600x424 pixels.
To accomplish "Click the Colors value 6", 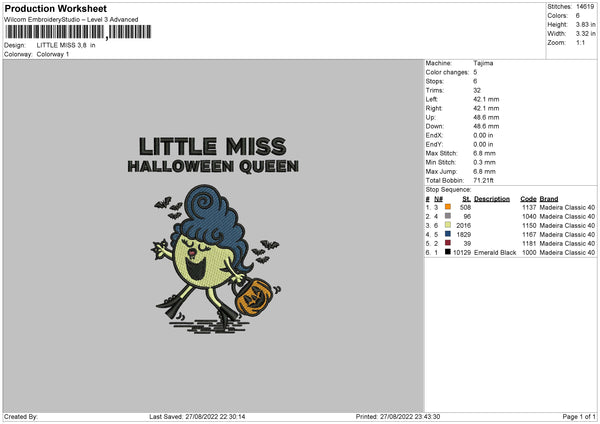I will coord(578,16).
